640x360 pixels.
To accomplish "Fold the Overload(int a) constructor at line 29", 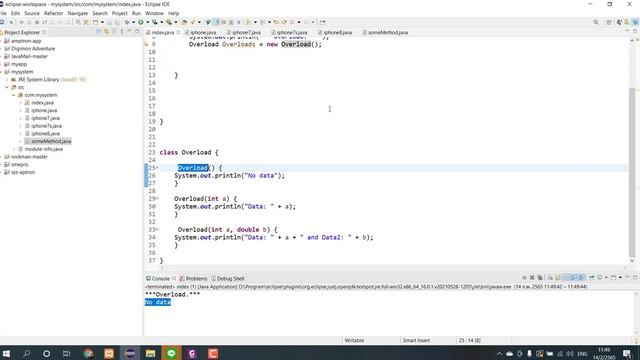I will pyautogui.click(x=157, y=199).
